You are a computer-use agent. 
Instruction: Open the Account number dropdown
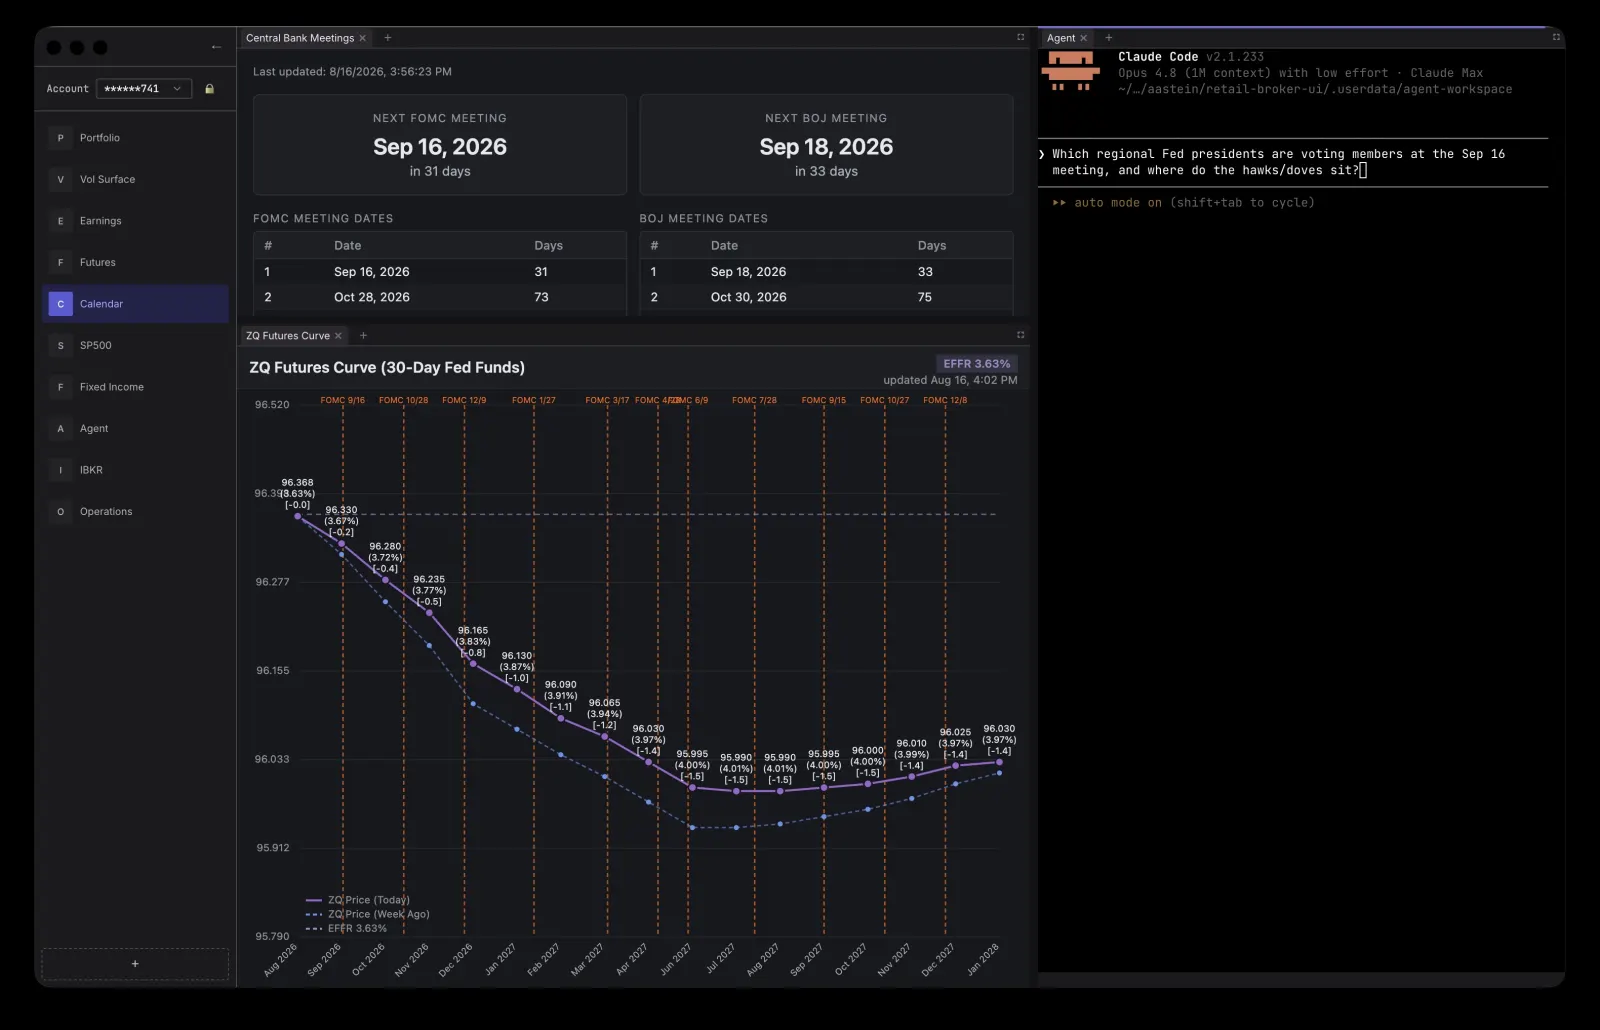pyautogui.click(x=144, y=89)
